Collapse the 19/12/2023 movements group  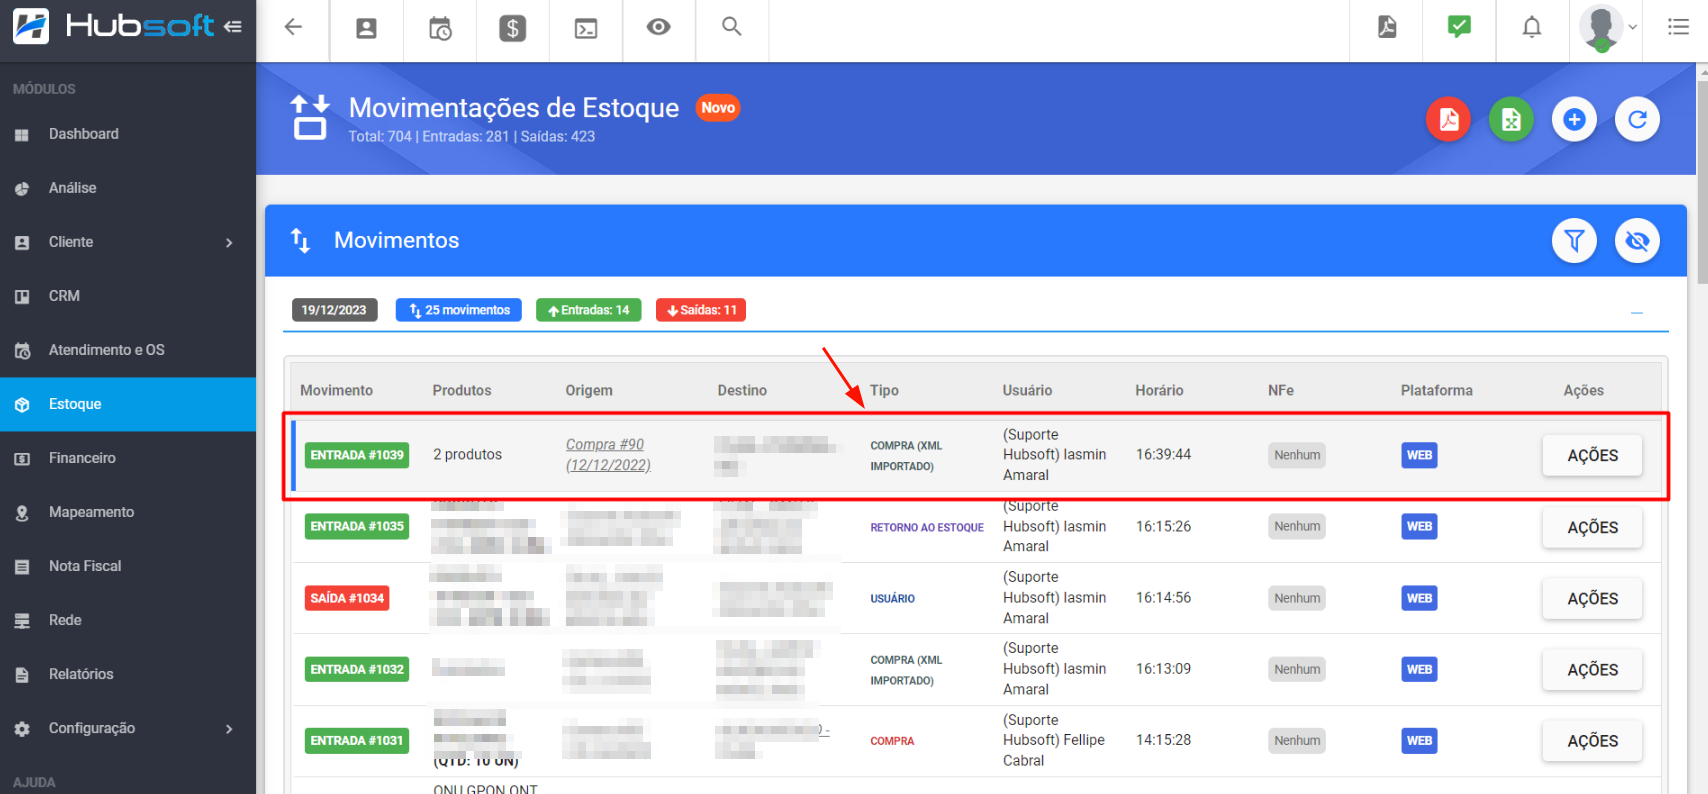tap(1637, 312)
